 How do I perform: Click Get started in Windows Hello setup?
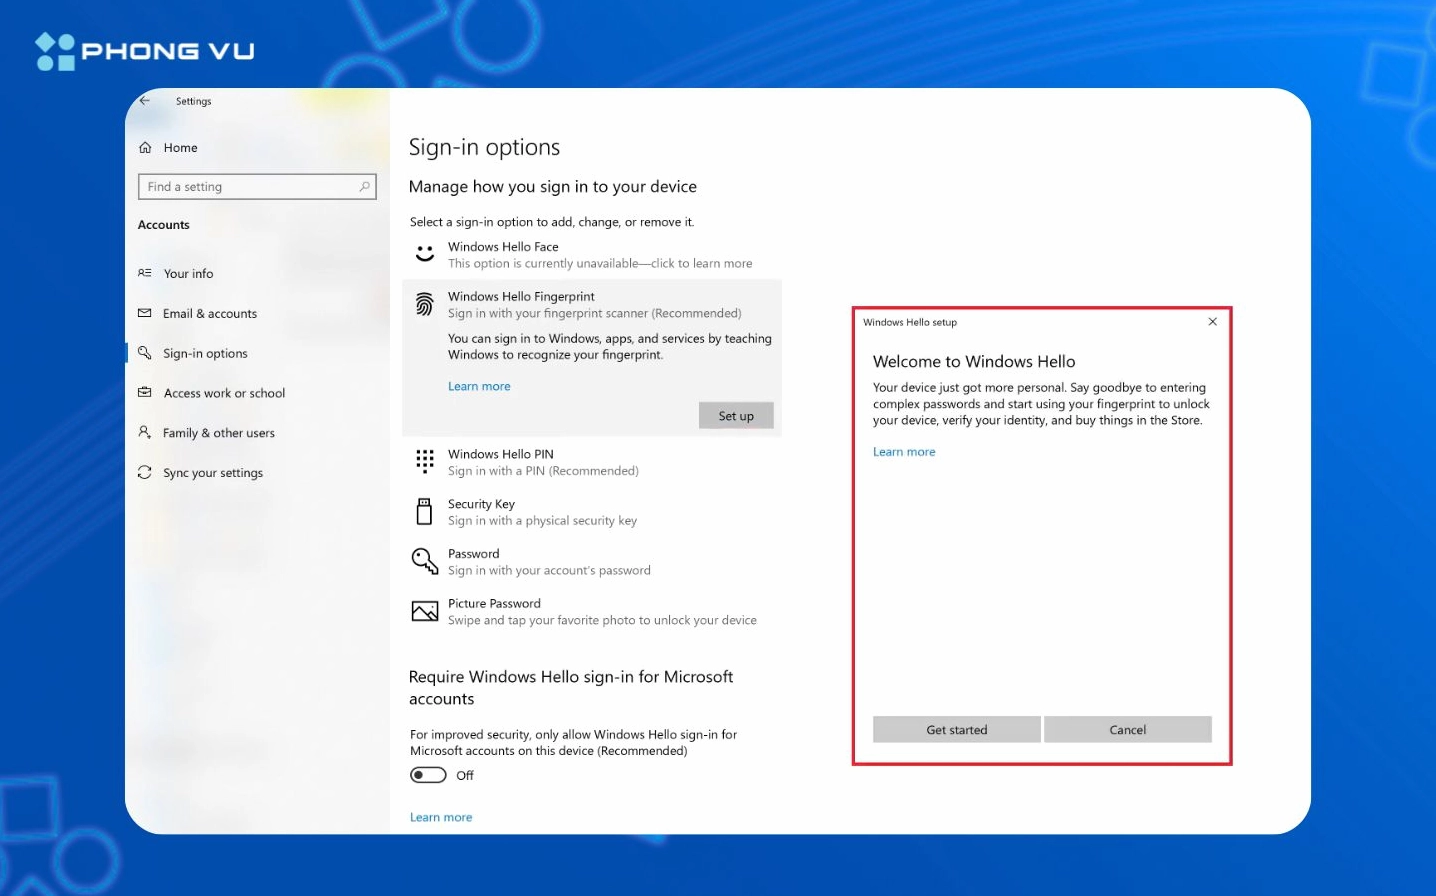956,730
